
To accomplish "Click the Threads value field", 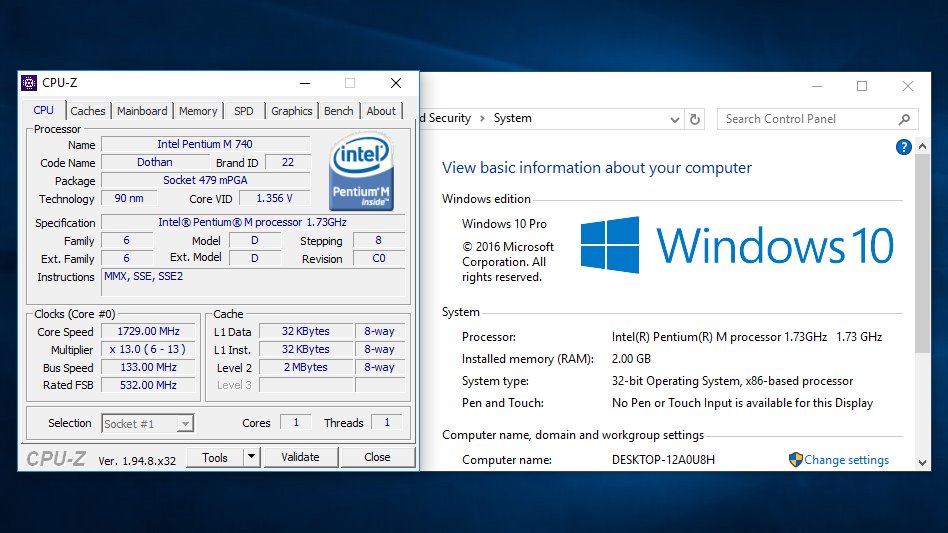I will (x=387, y=422).
